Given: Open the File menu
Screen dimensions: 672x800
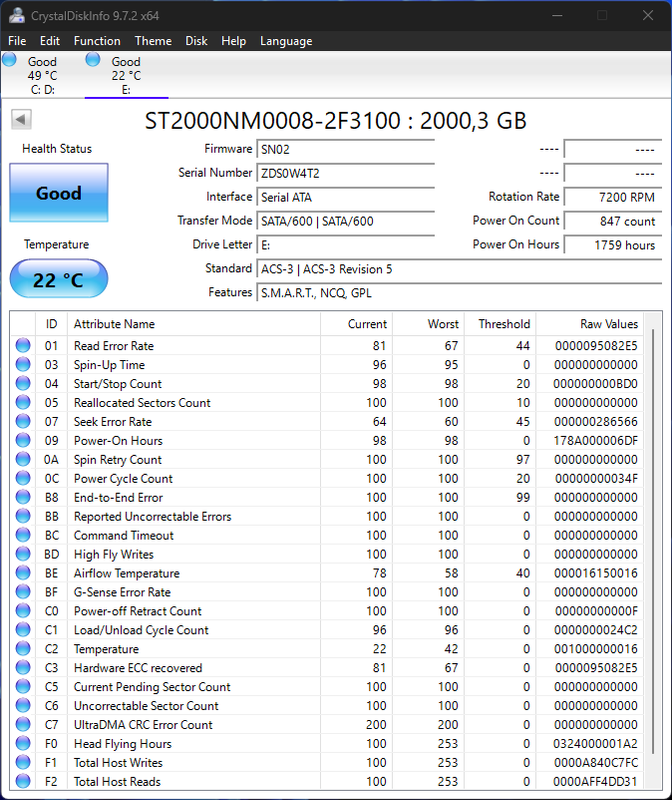Looking at the screenshot, I should (x=17, y=41).
